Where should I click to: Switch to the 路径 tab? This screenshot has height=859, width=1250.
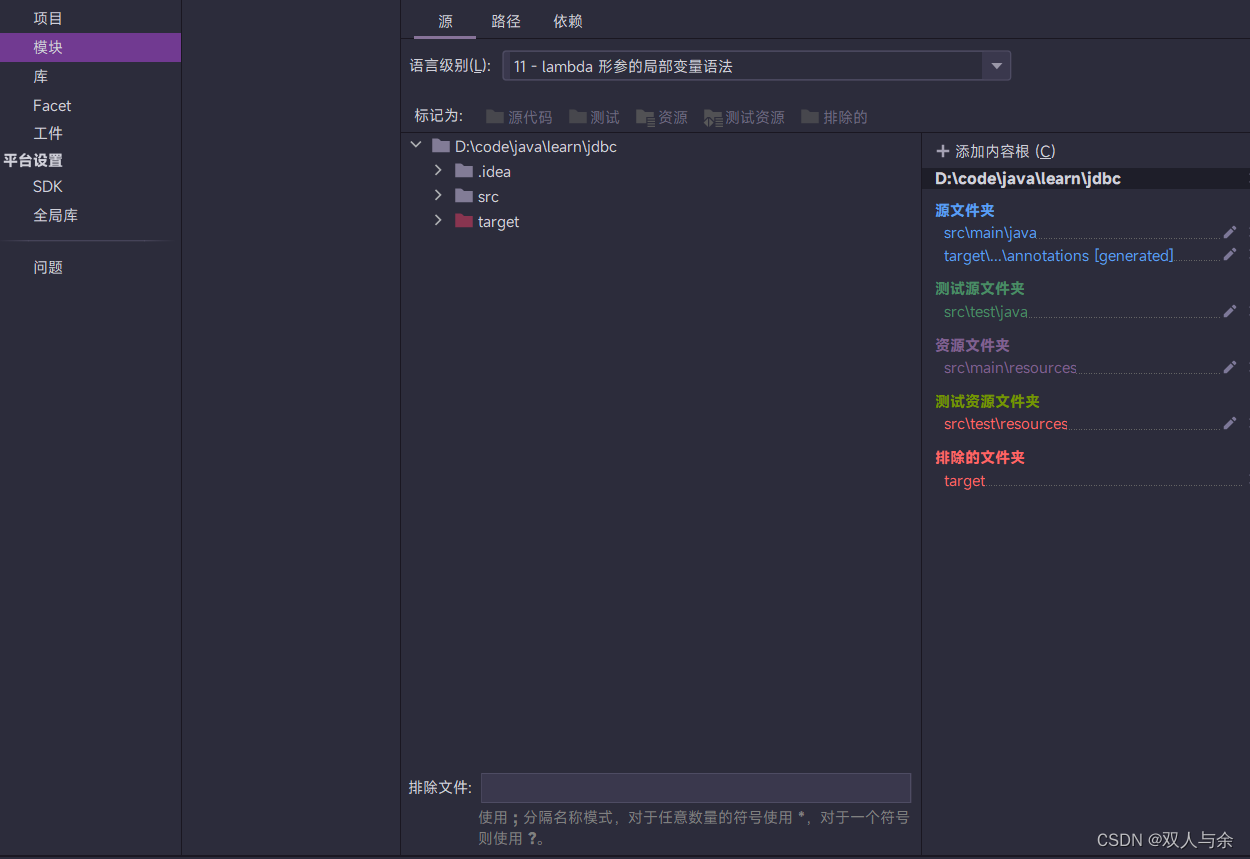coord(505,20)
